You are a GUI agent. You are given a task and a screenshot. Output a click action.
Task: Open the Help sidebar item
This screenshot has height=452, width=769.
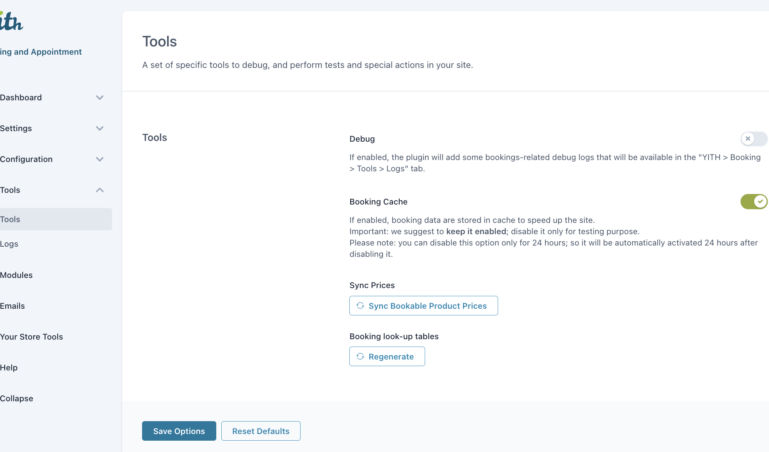9,368
